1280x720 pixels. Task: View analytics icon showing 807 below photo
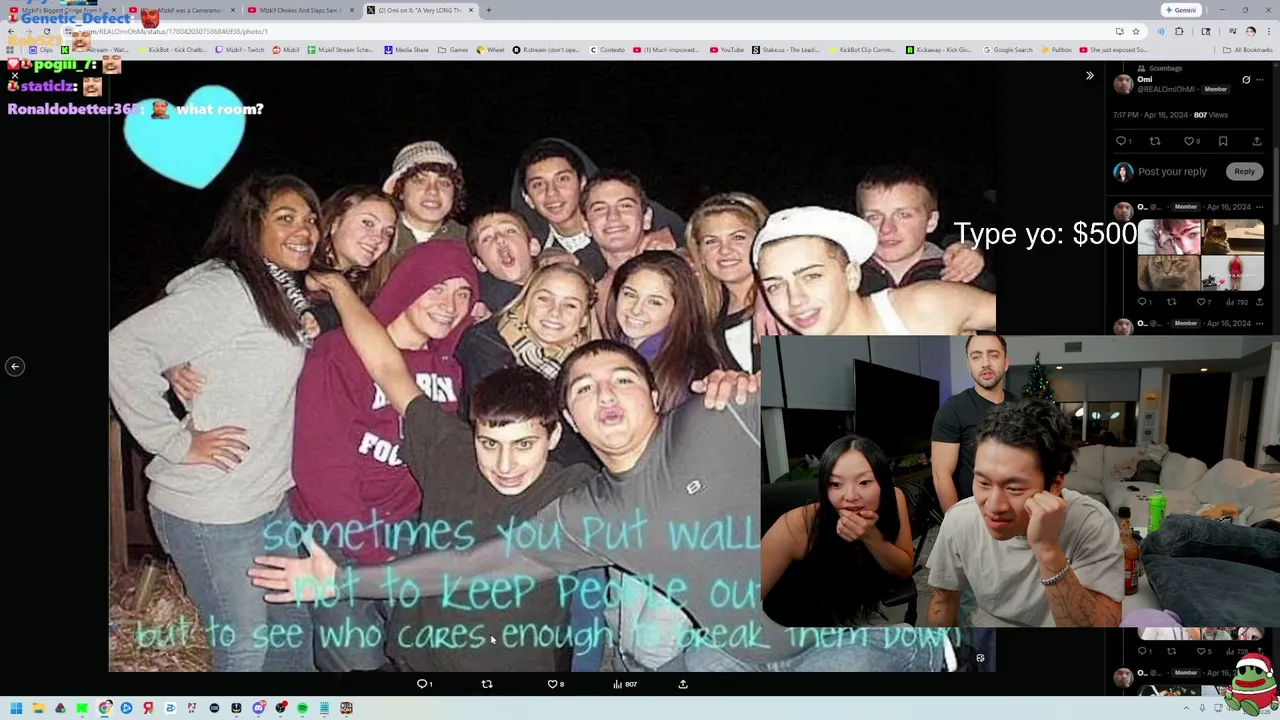tap(624, 684)
